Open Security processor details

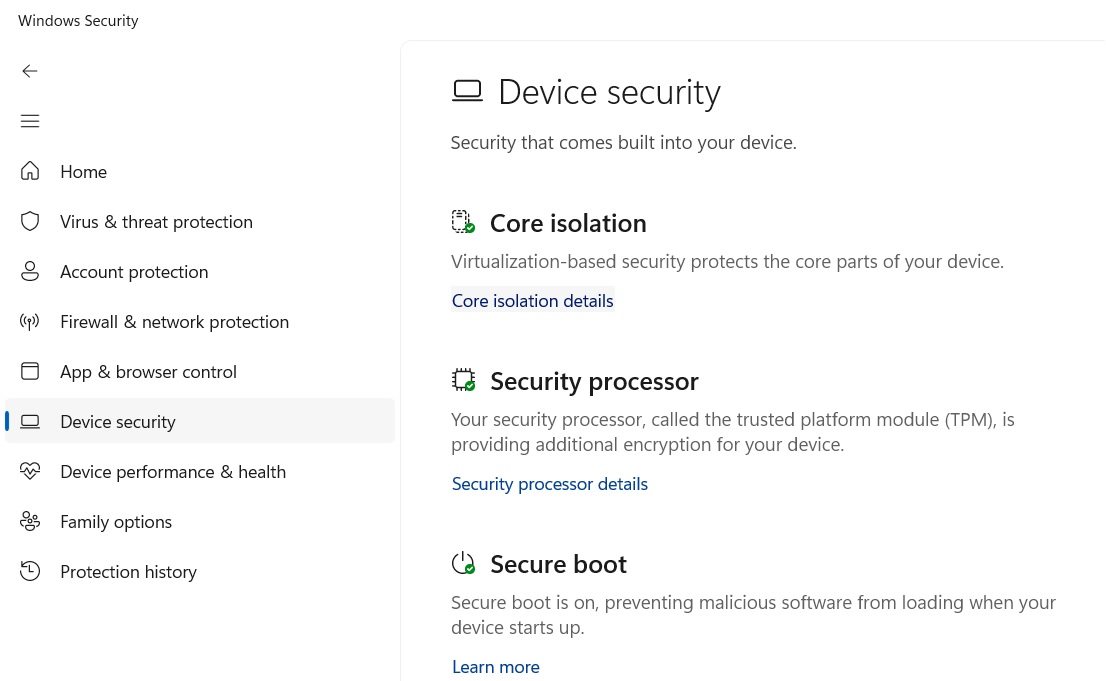coord(549,483)
